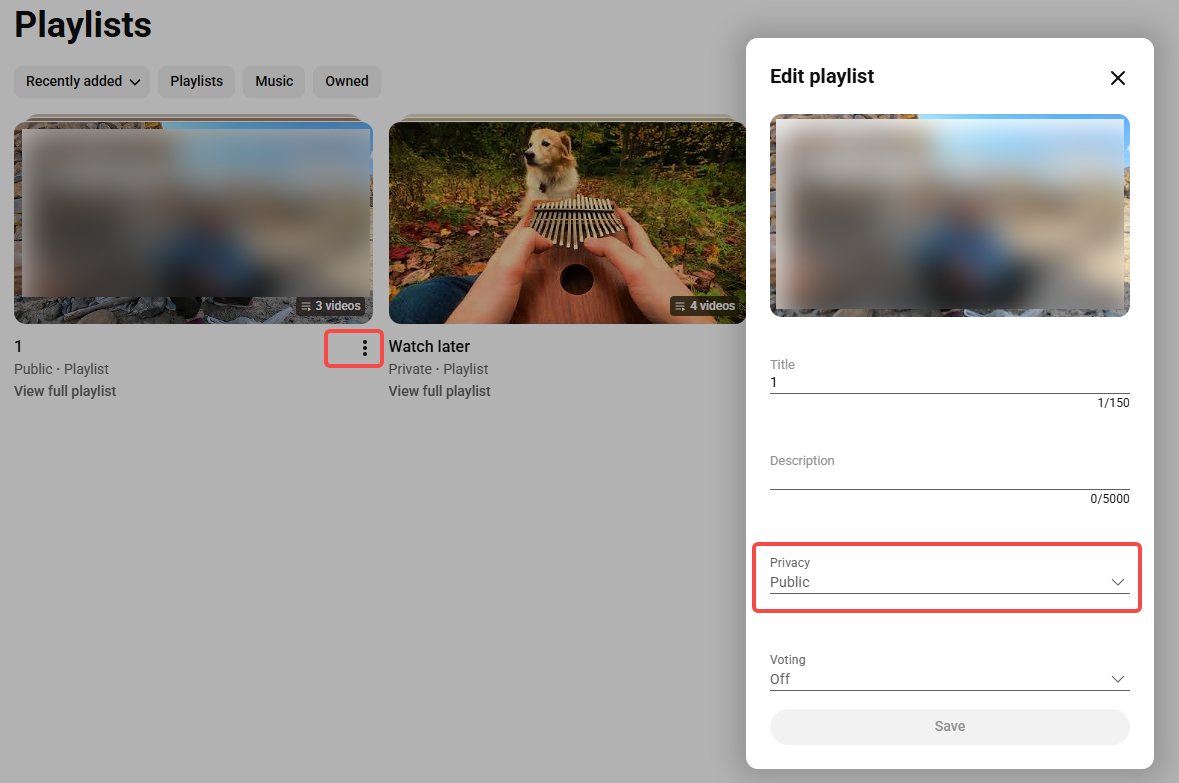Select the Music filter chip

click(274, 82)
